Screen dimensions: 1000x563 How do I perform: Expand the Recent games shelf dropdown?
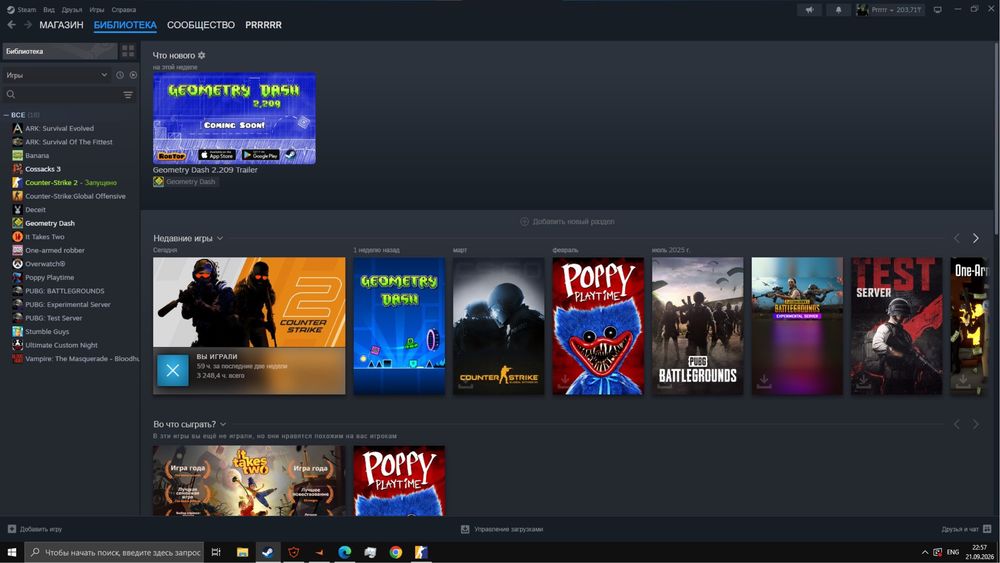point(220,238)
